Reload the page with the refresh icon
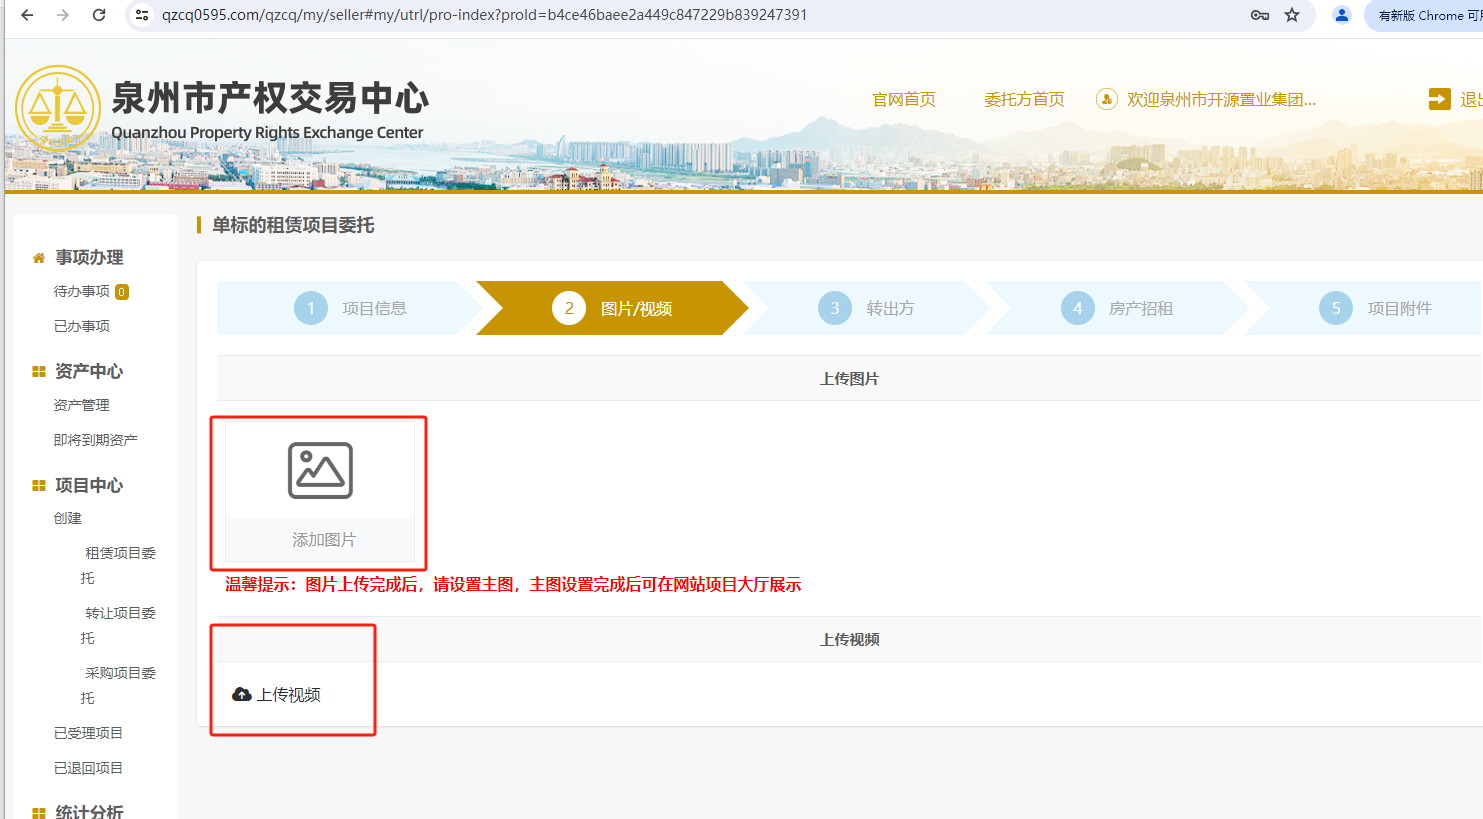Viewport: 1483px width, 819px height. [99, 15]
